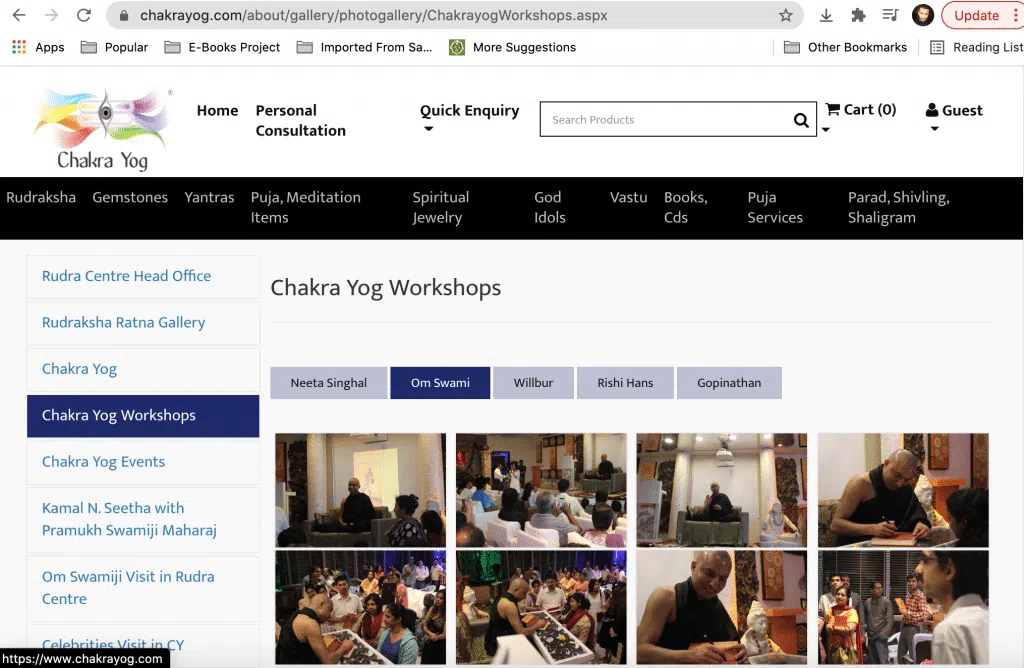Open photo with projector screen presentation

coord(360,490)
